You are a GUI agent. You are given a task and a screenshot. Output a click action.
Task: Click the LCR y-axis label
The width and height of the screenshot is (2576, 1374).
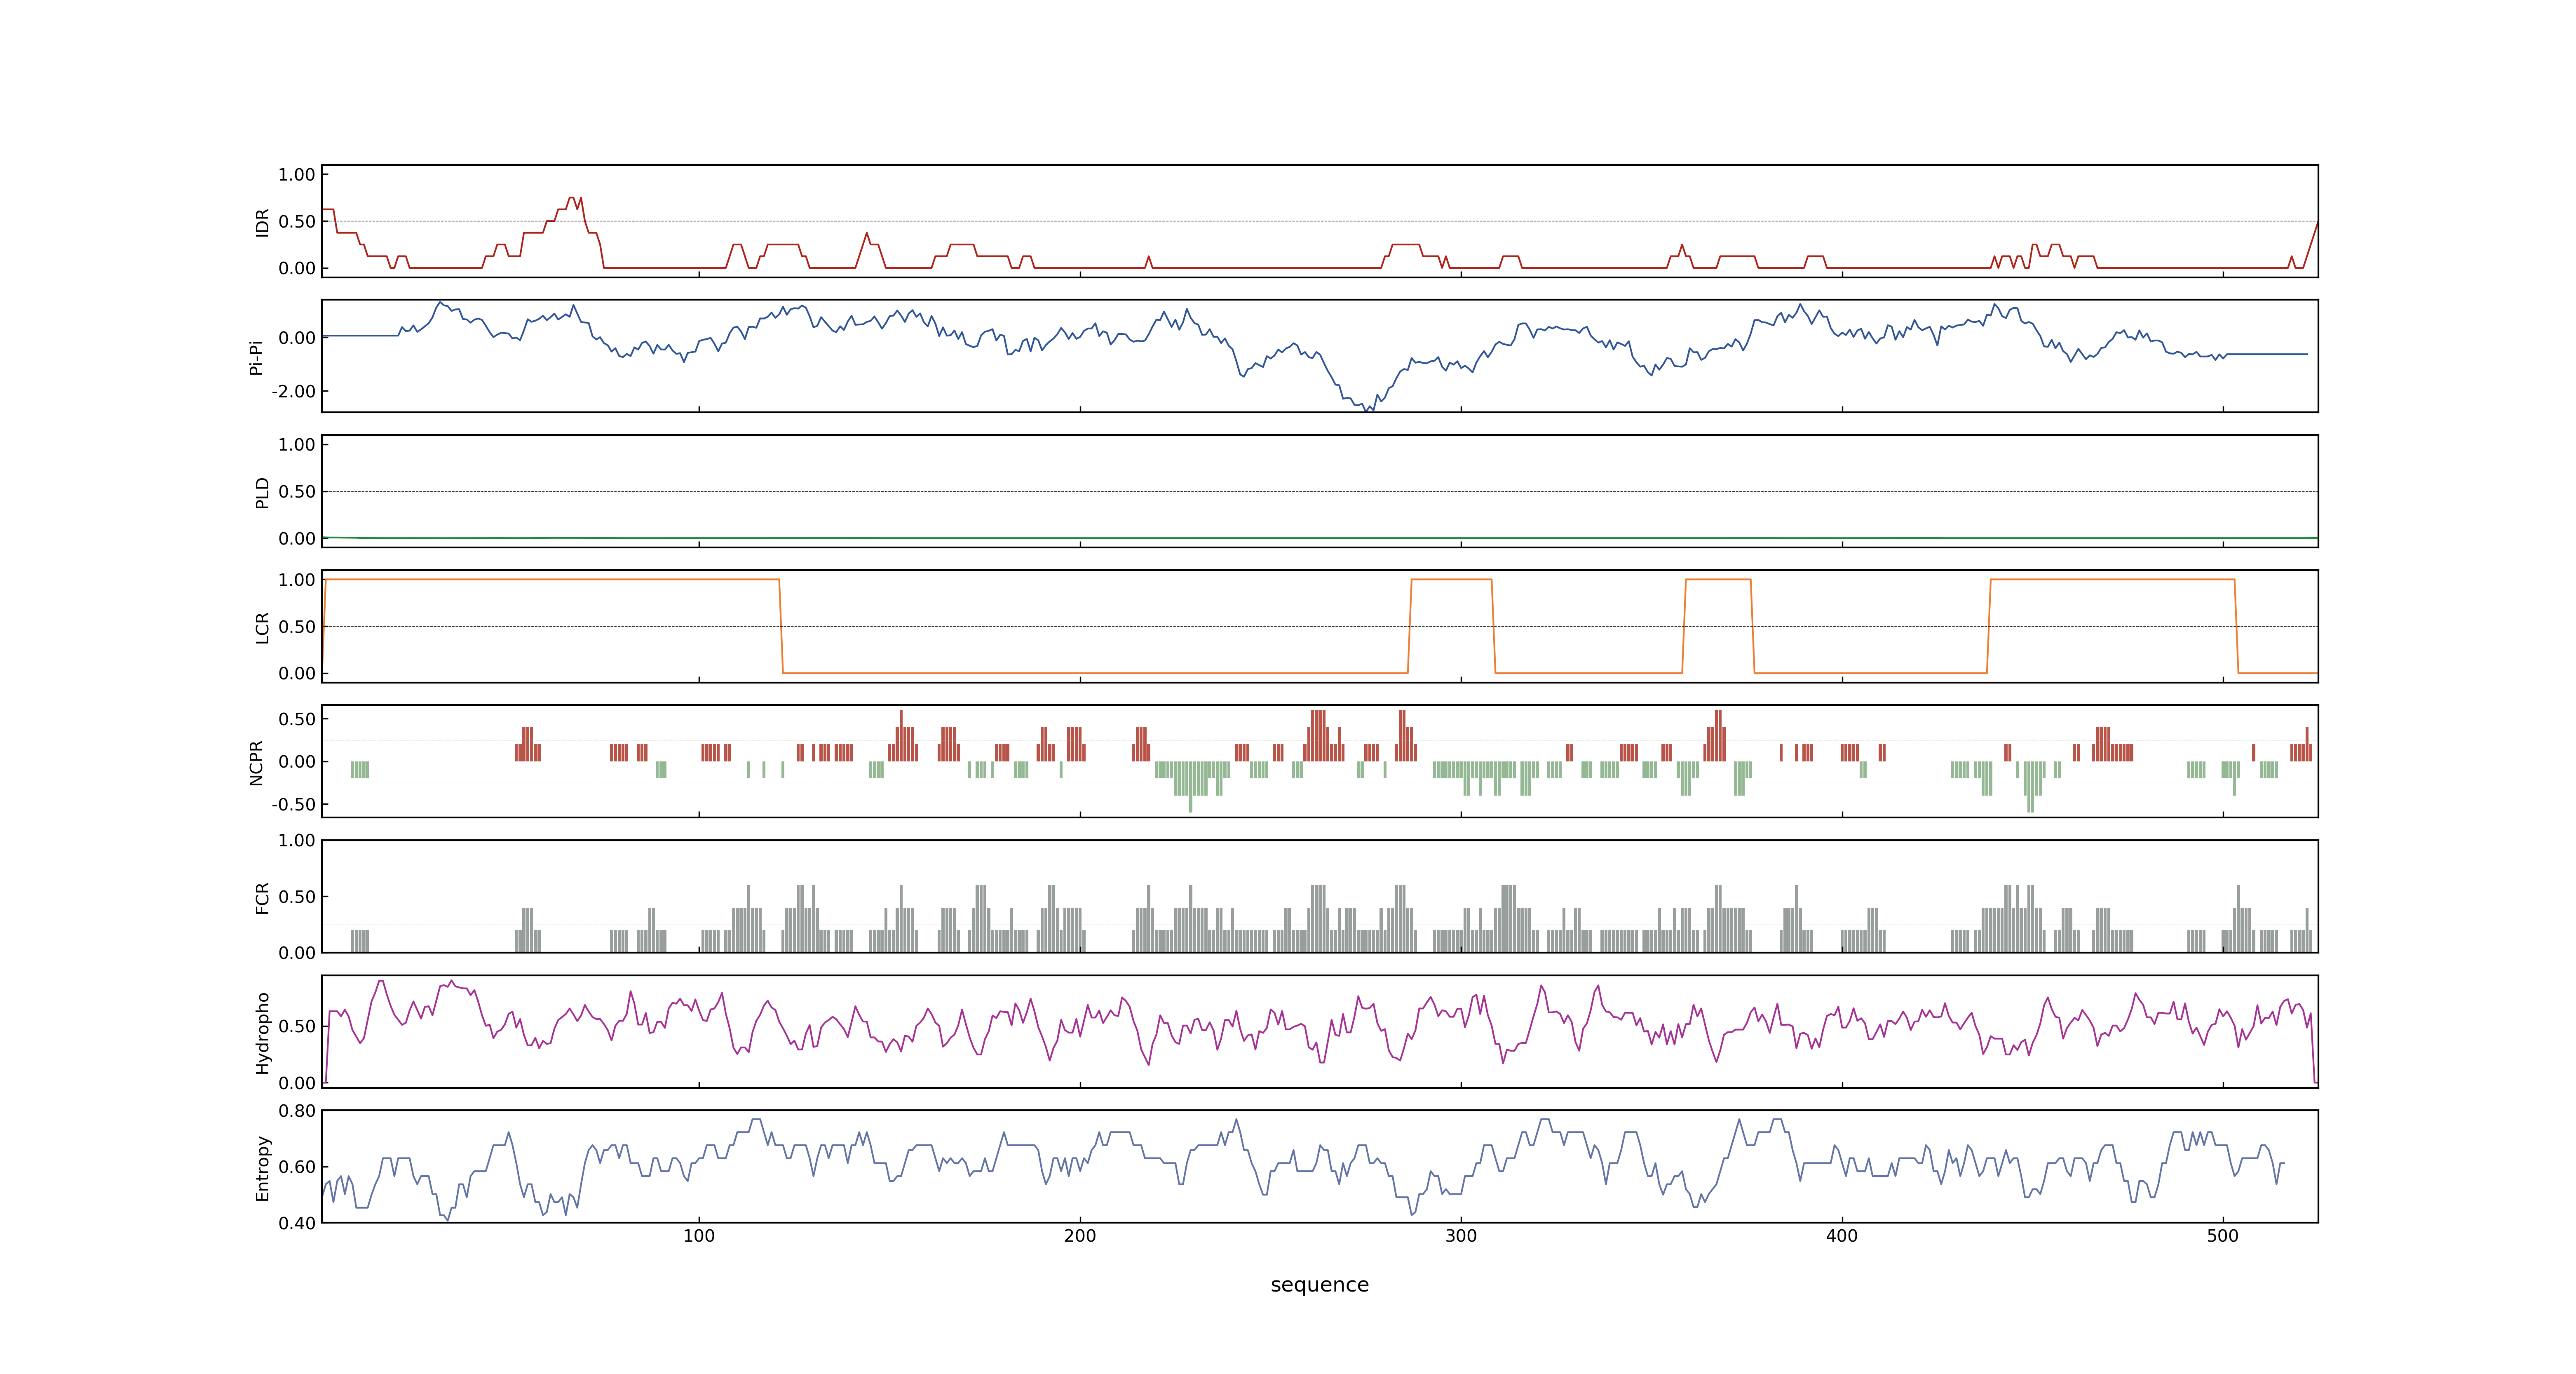coord(263,628)
